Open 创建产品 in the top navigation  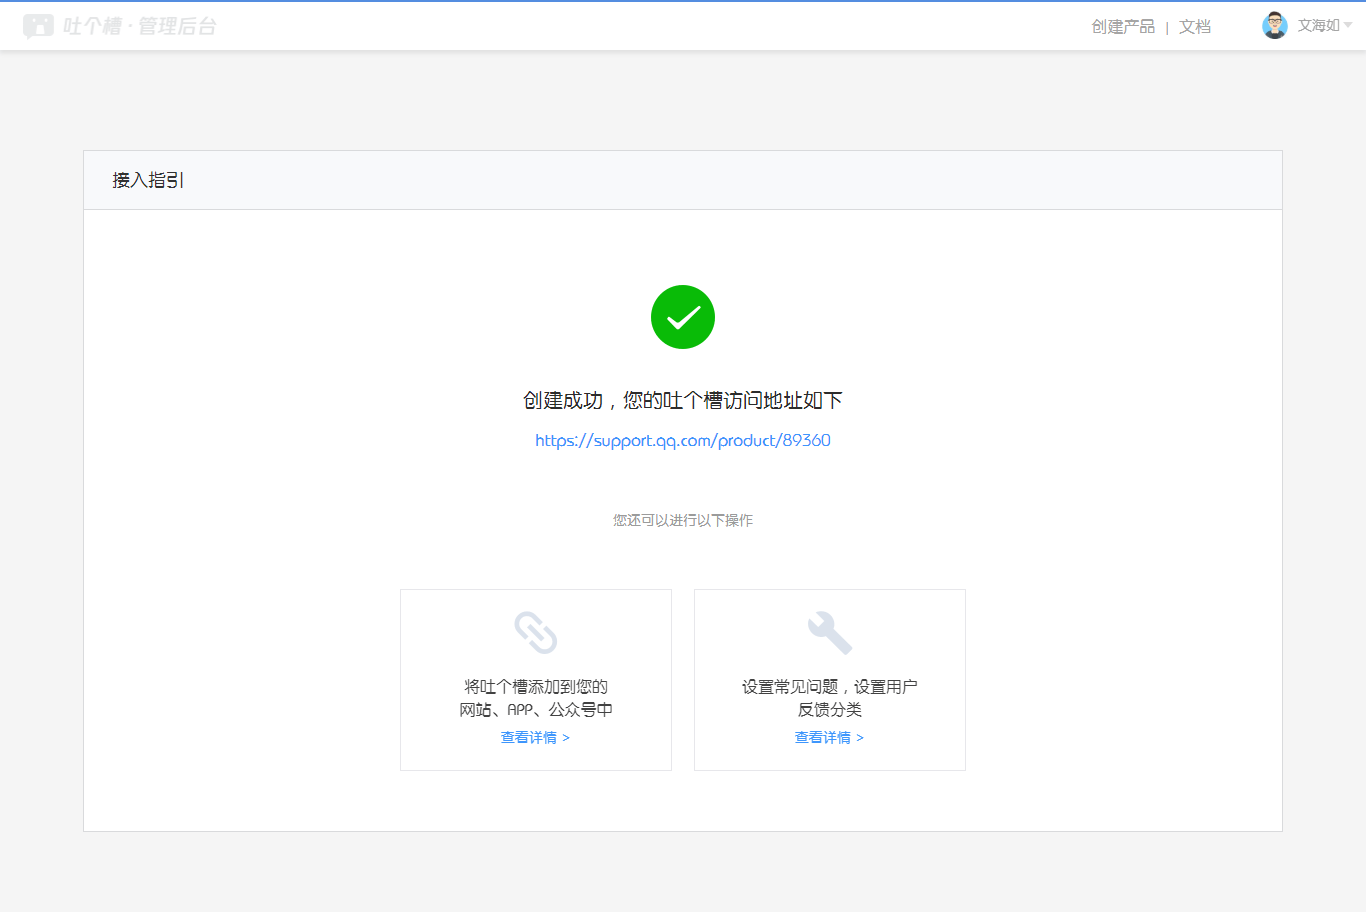[x=1123, y=27]
